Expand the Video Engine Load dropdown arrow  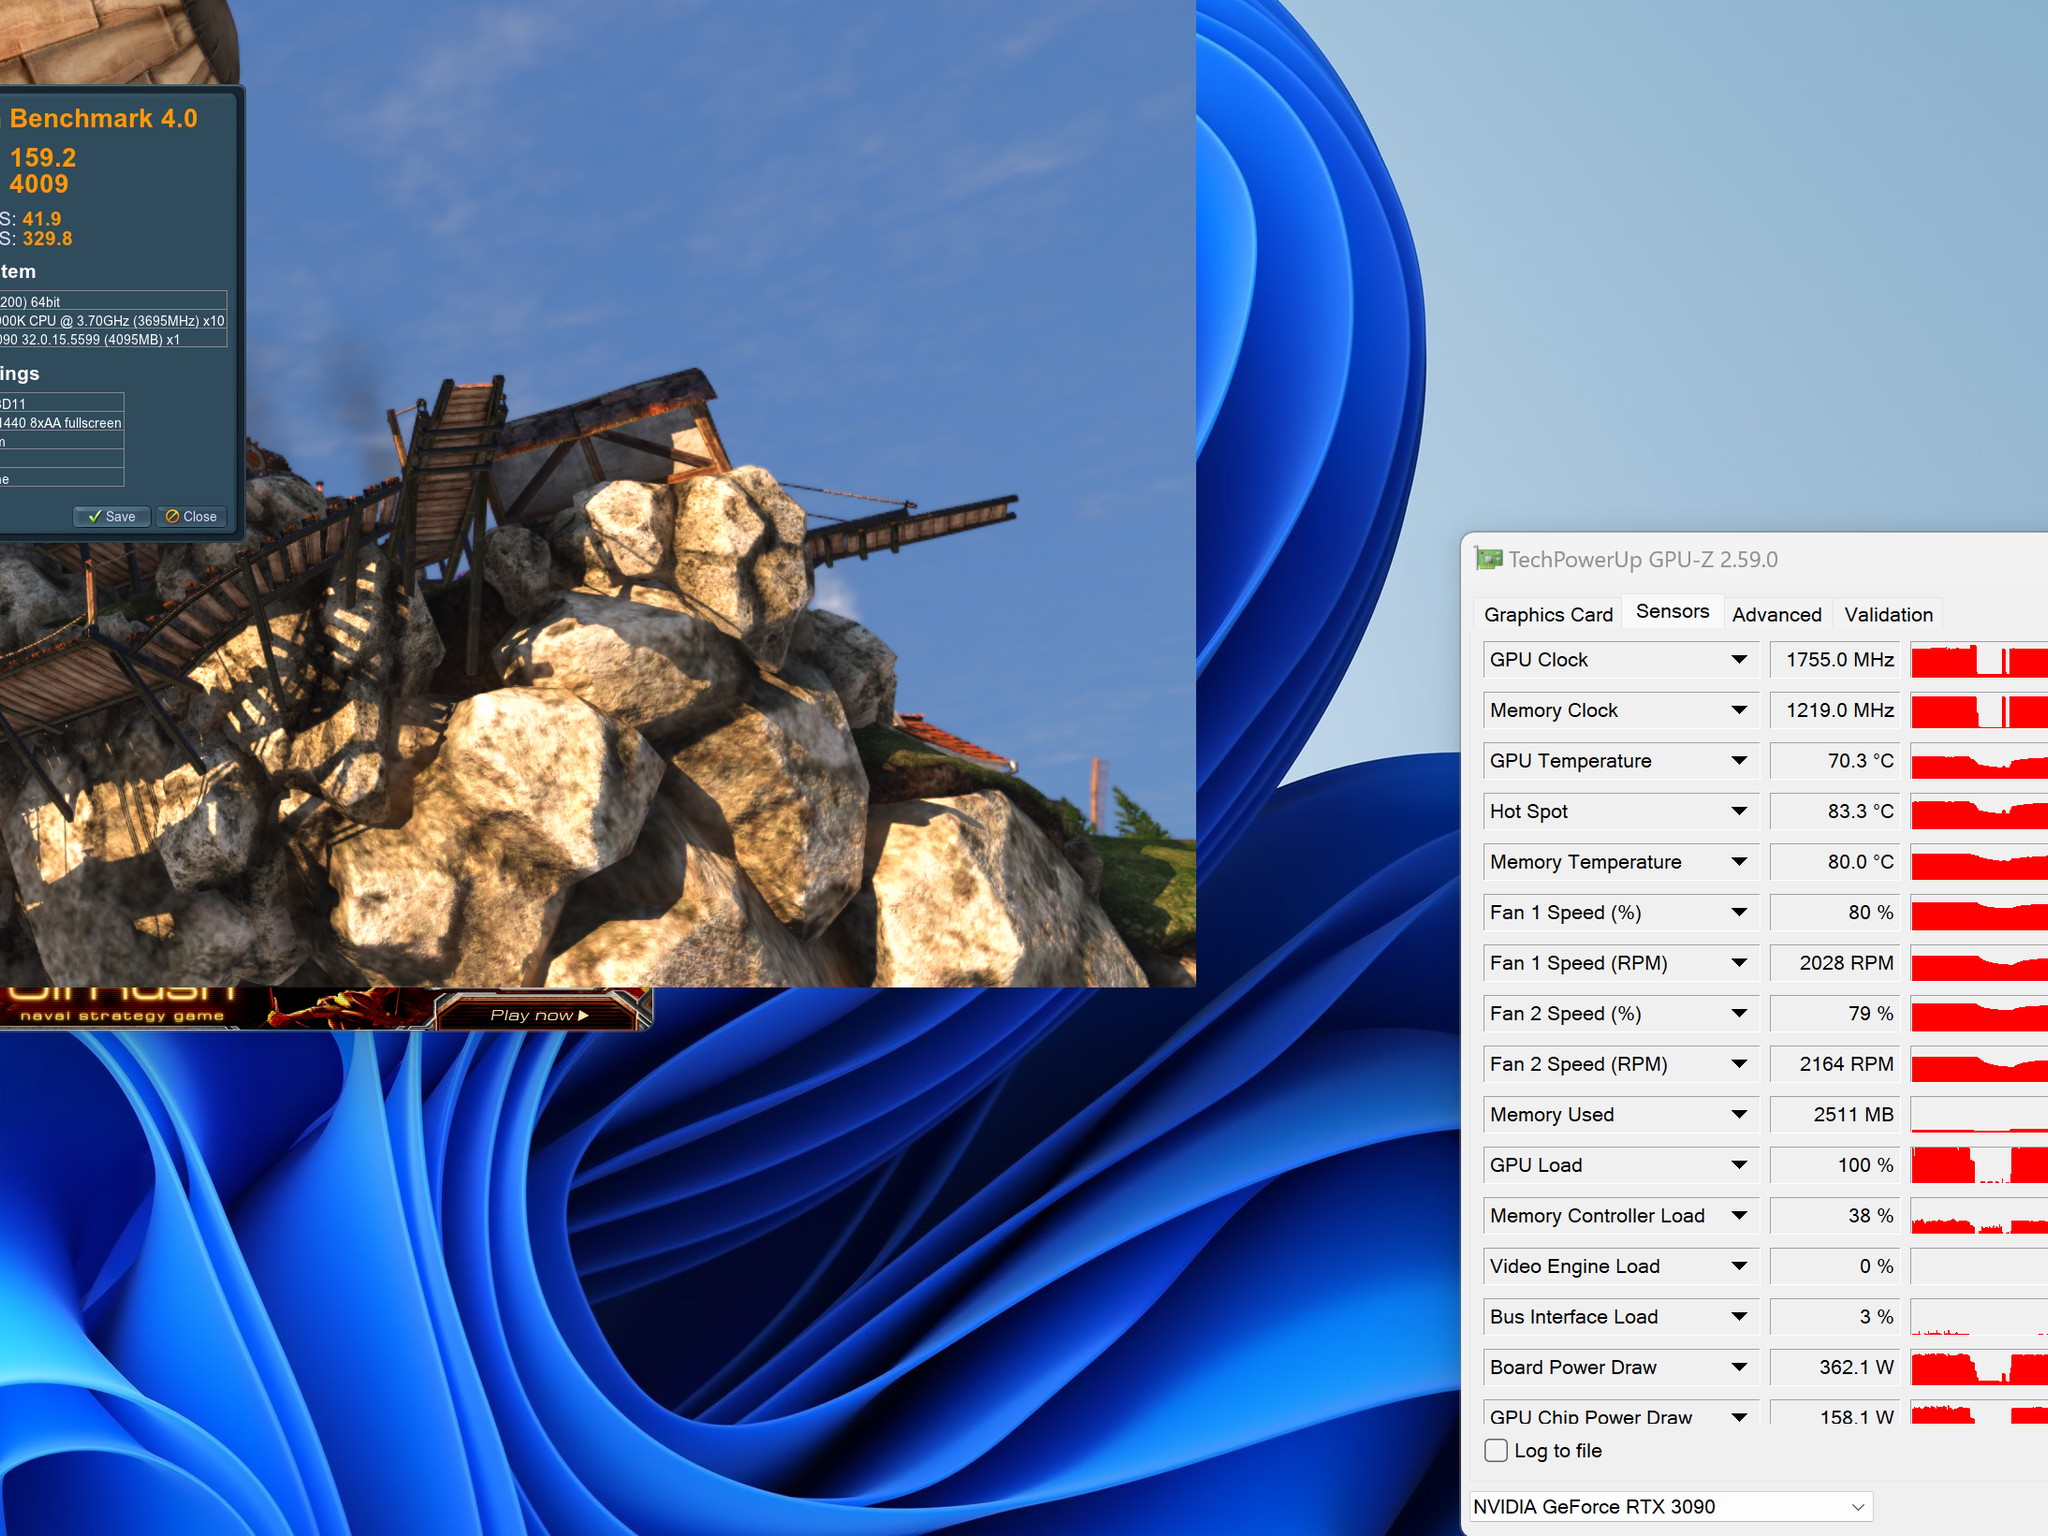pos(1739,1266)
